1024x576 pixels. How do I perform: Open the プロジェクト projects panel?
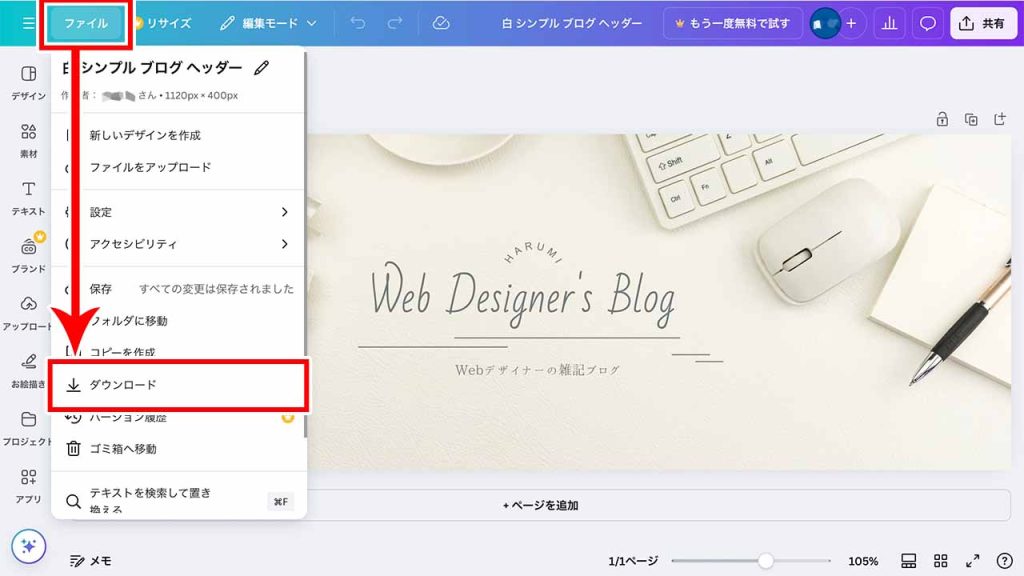point(27,428)
